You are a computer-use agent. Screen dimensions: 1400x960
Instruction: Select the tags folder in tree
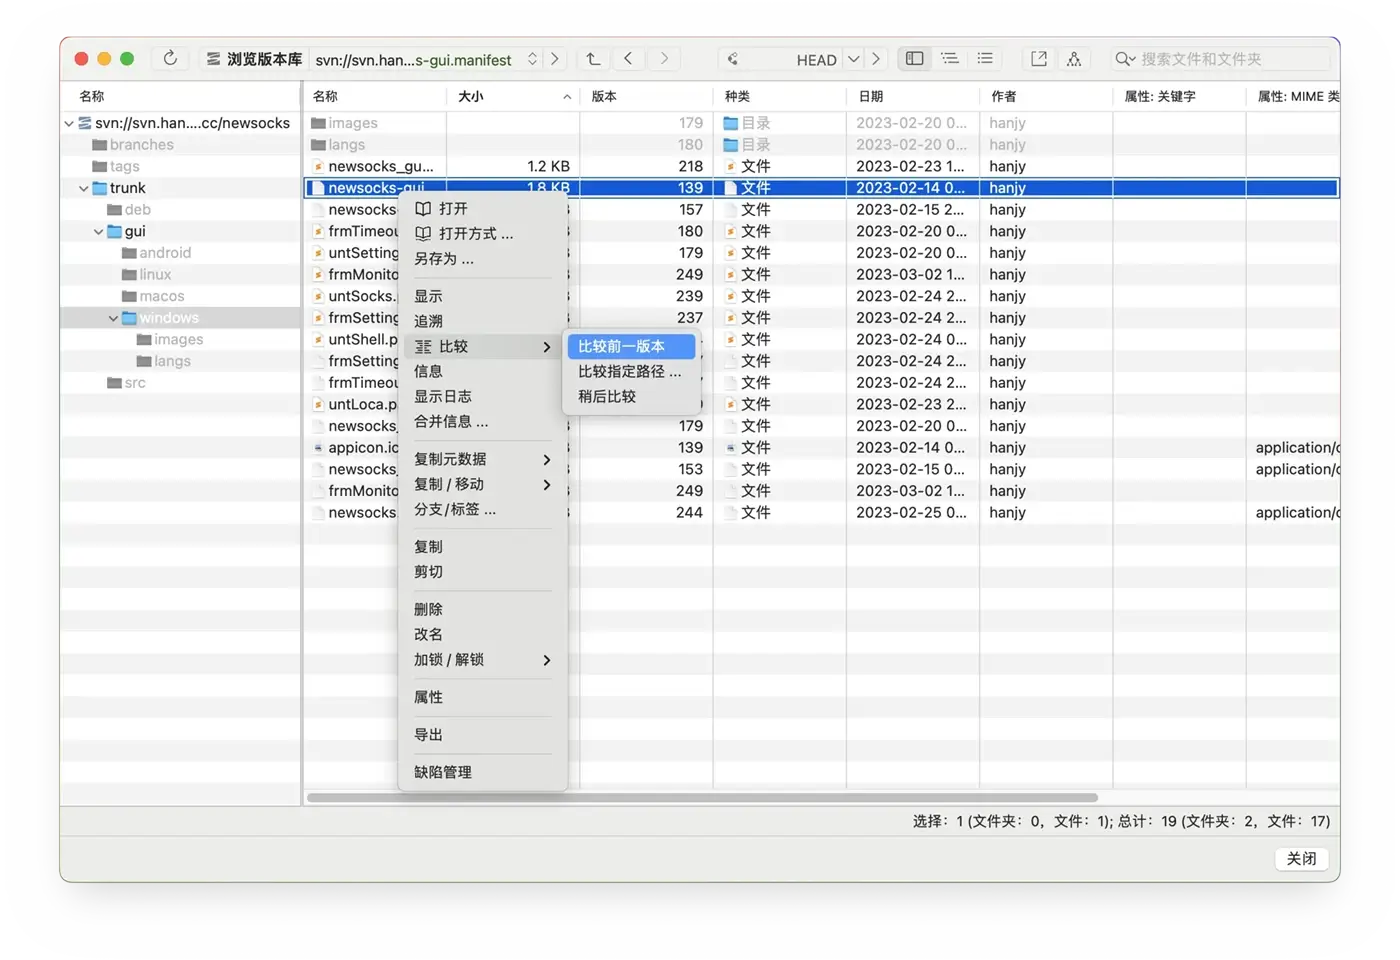[x=116, y=166]
